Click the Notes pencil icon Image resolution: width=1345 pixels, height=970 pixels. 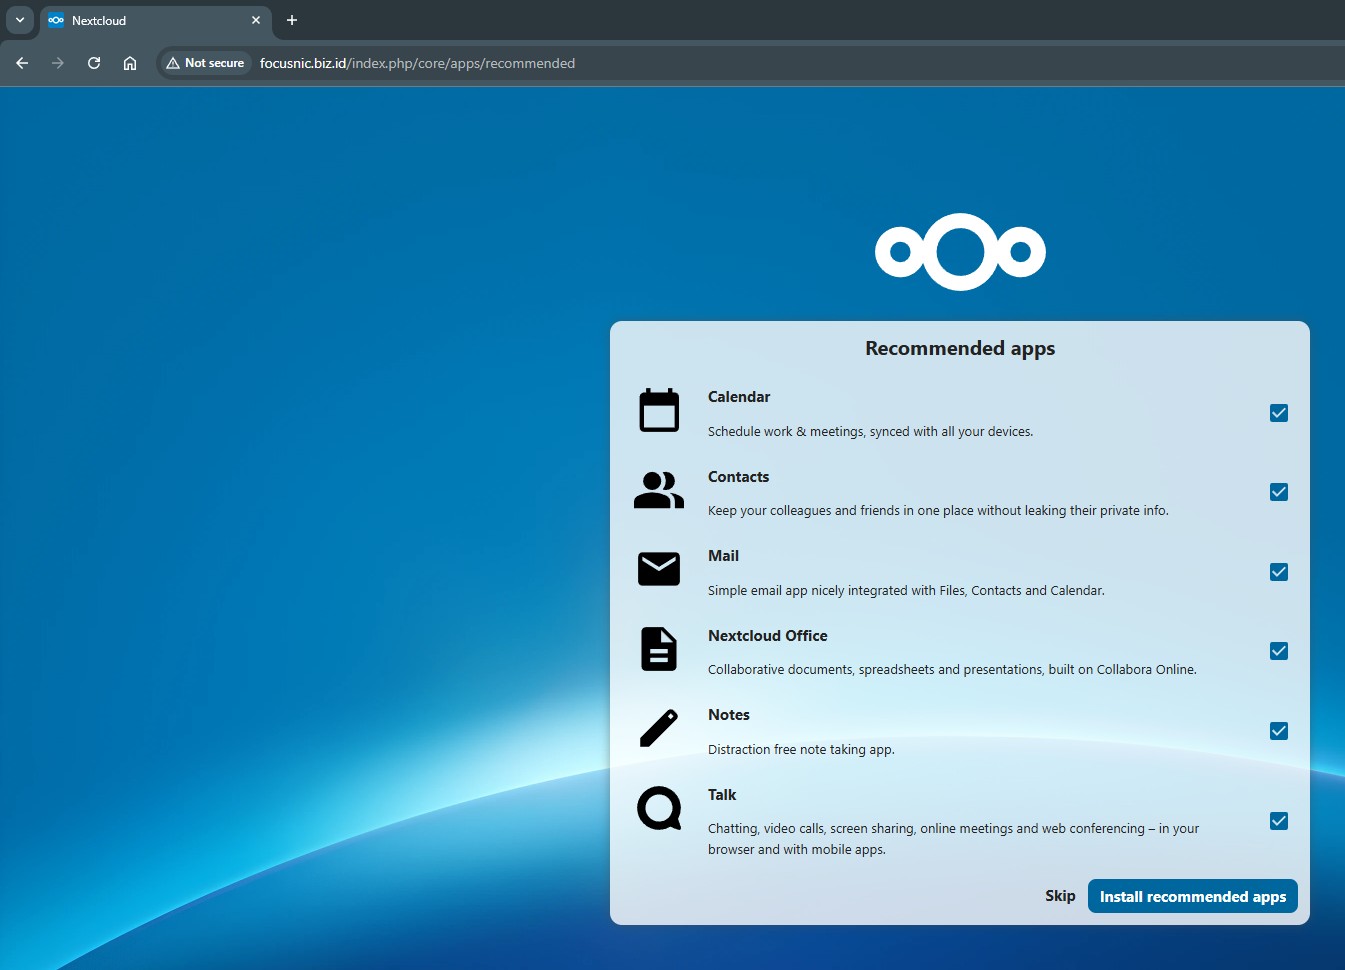(659, 728)
